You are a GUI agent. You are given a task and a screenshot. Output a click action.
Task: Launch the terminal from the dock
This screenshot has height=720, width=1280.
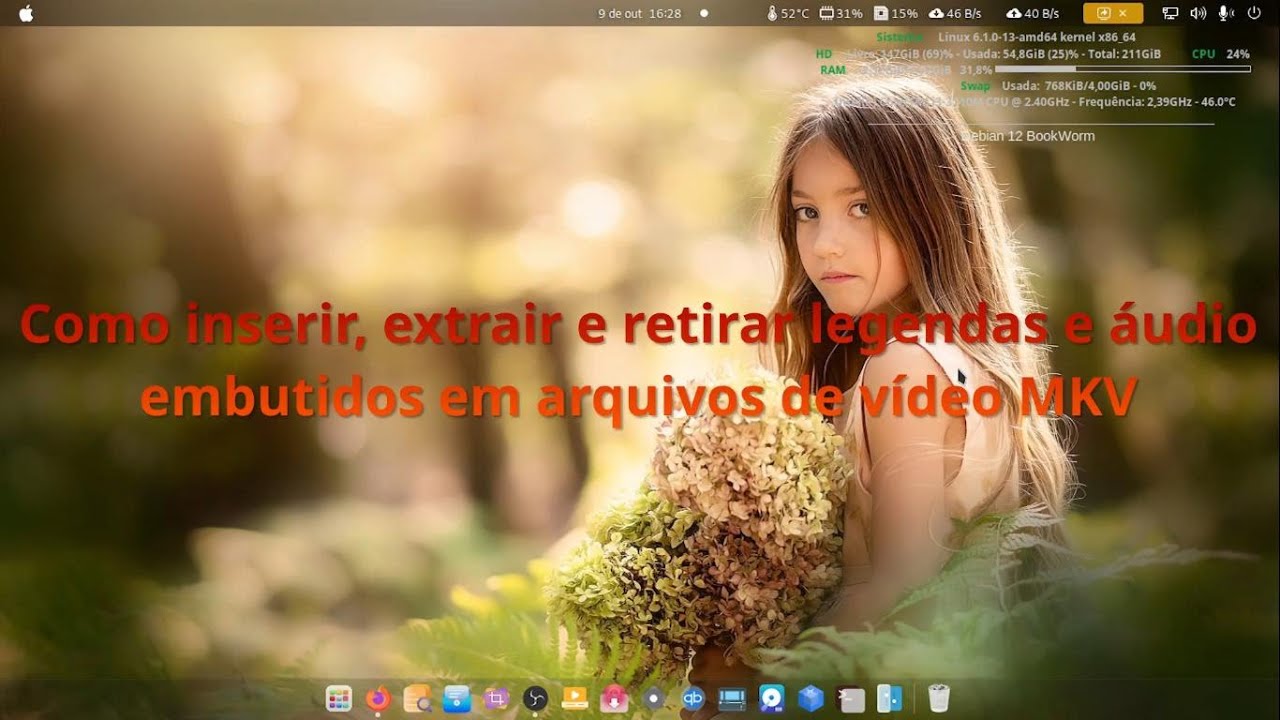tap(850, 698)
